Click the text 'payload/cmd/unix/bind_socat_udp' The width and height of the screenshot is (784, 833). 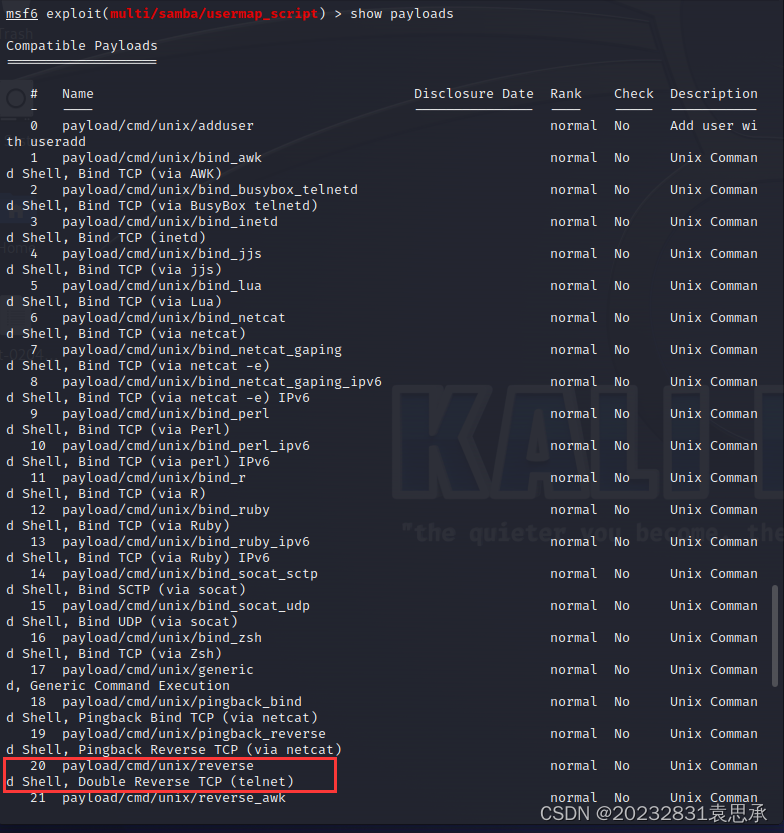coord(185,606)
